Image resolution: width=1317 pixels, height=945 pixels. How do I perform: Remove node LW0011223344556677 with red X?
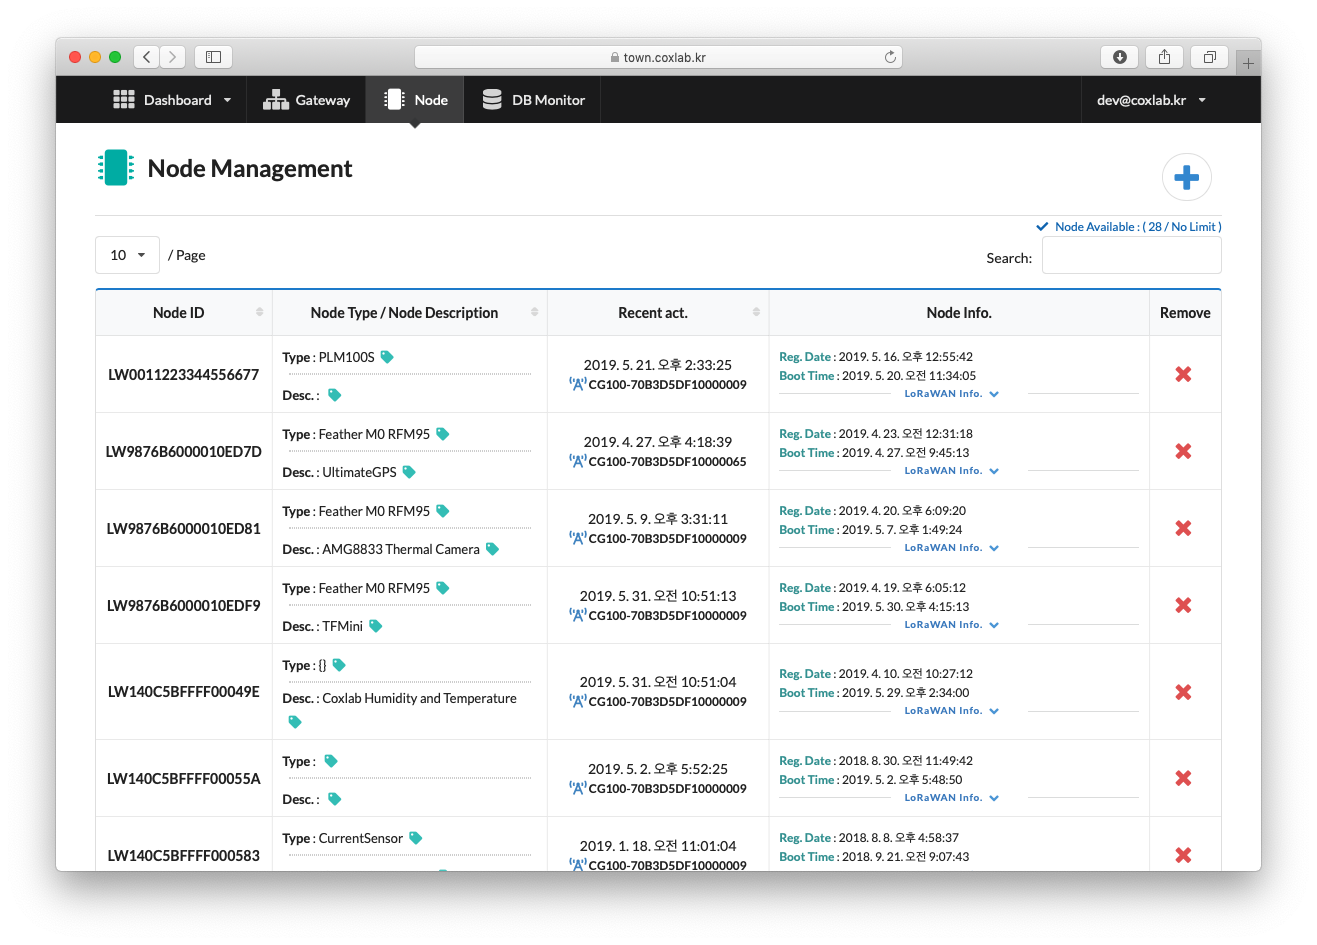coord(1183,374)
